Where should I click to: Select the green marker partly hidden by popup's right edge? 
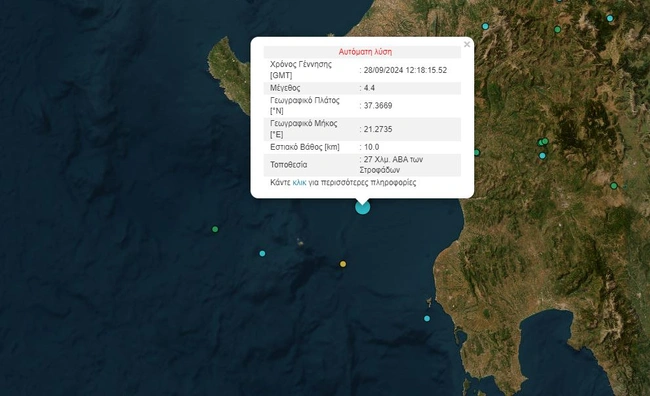(x=477, y=153)
